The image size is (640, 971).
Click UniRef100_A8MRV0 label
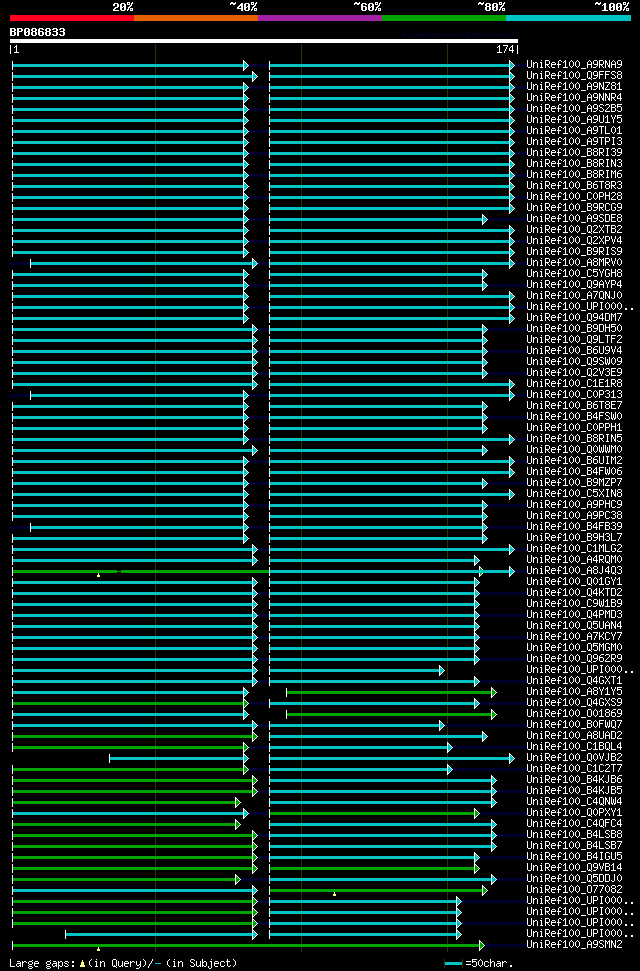[x=574, y=263]
